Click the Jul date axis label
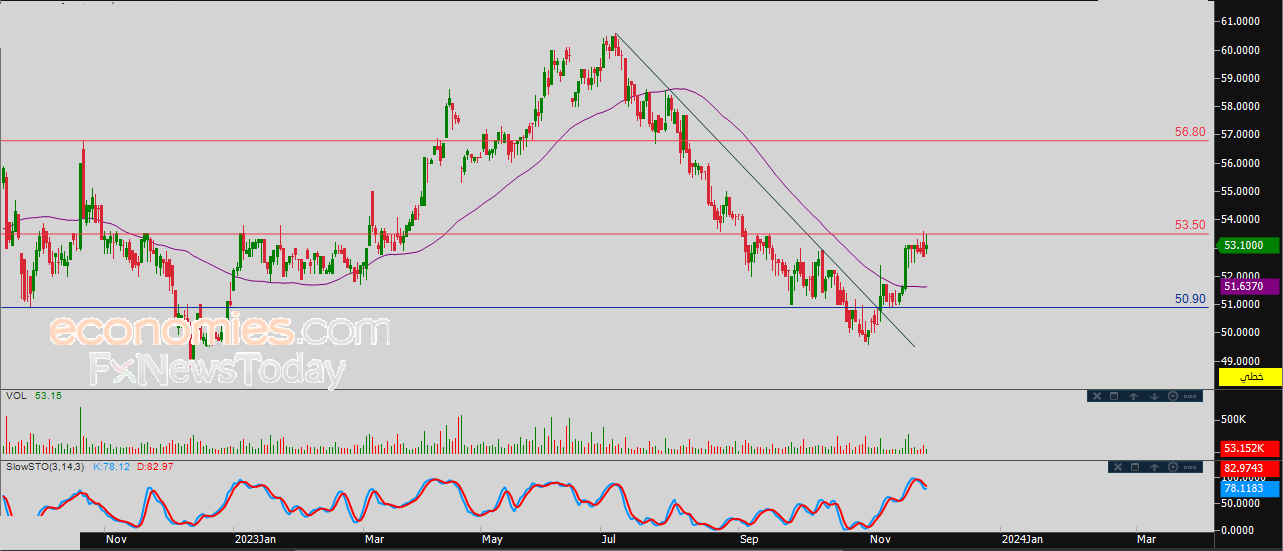The image size is (1283, 551). click(608, 539)
